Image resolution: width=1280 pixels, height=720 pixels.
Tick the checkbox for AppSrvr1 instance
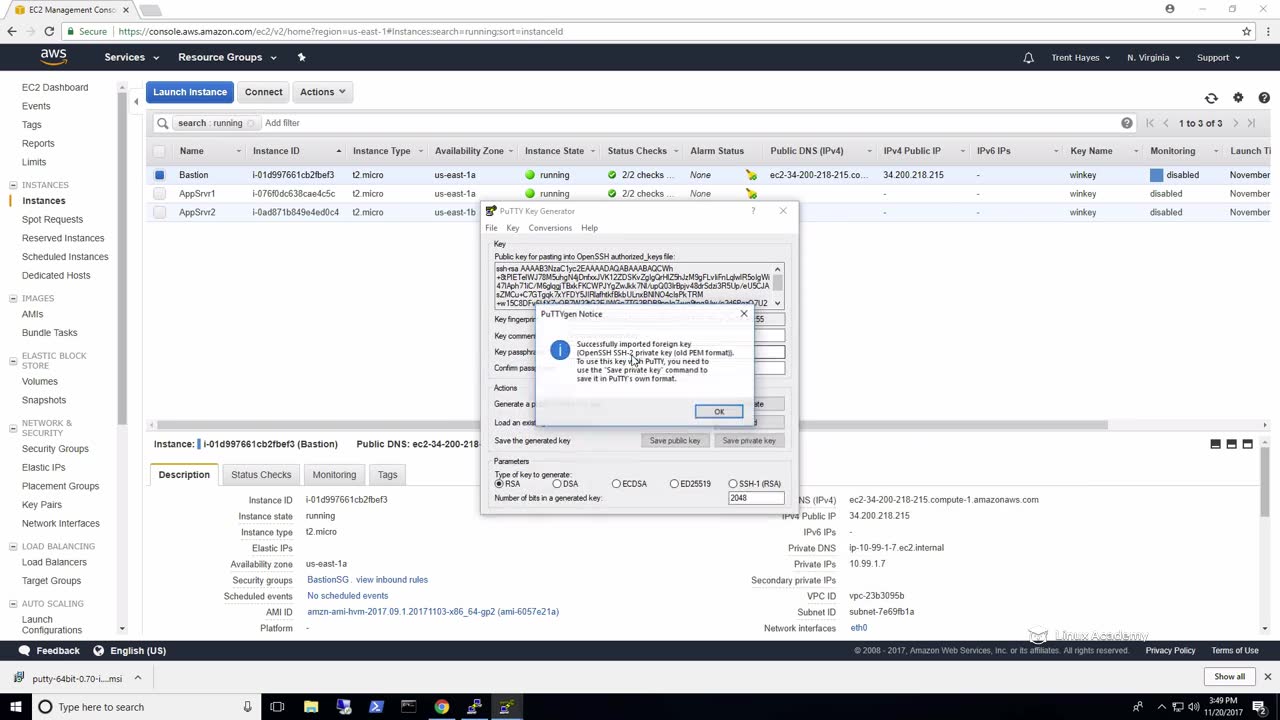coord(159,194)
